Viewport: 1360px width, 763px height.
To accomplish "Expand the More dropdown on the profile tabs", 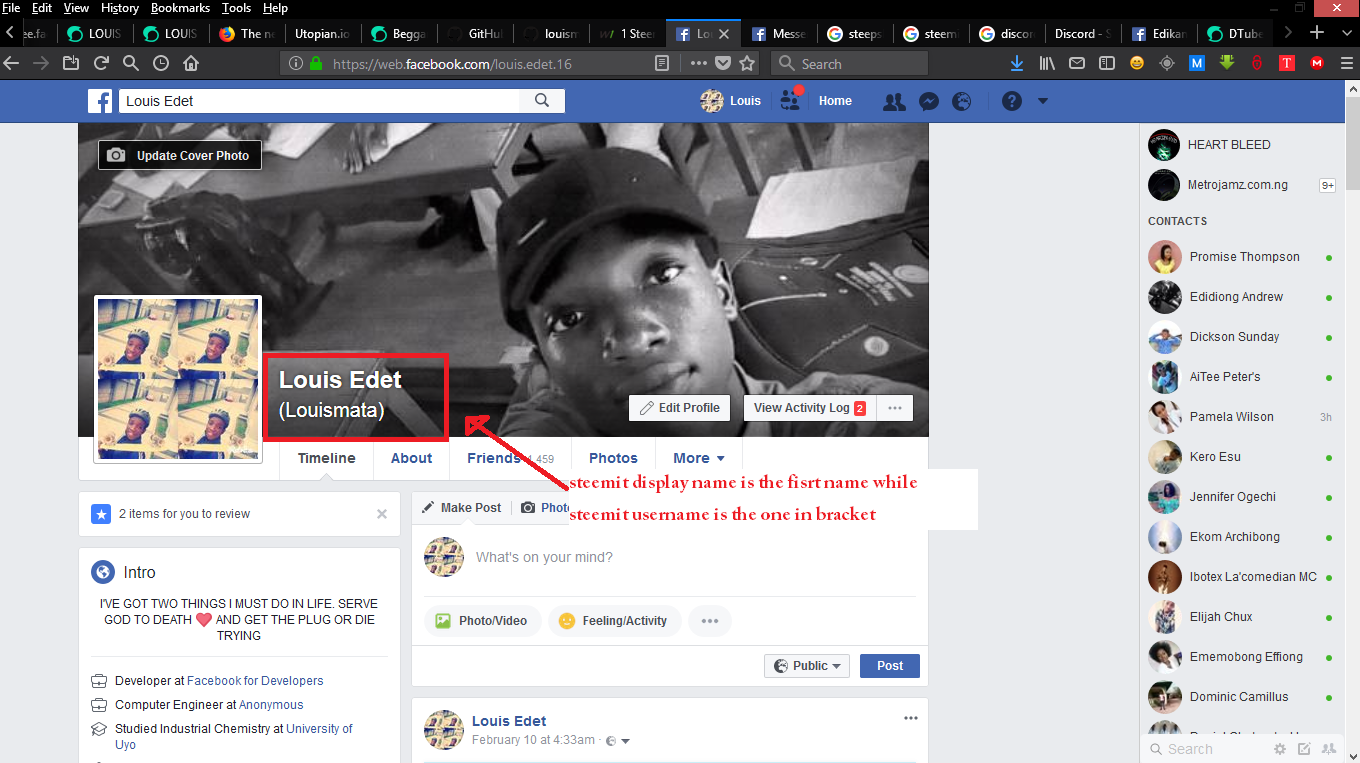I will click(699, 458).
